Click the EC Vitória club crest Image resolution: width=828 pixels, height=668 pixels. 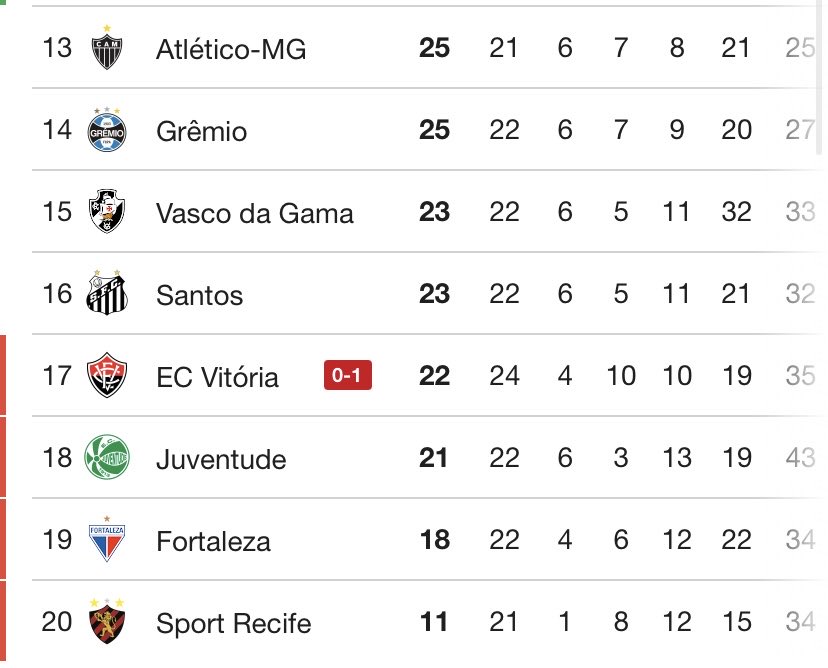107,376
